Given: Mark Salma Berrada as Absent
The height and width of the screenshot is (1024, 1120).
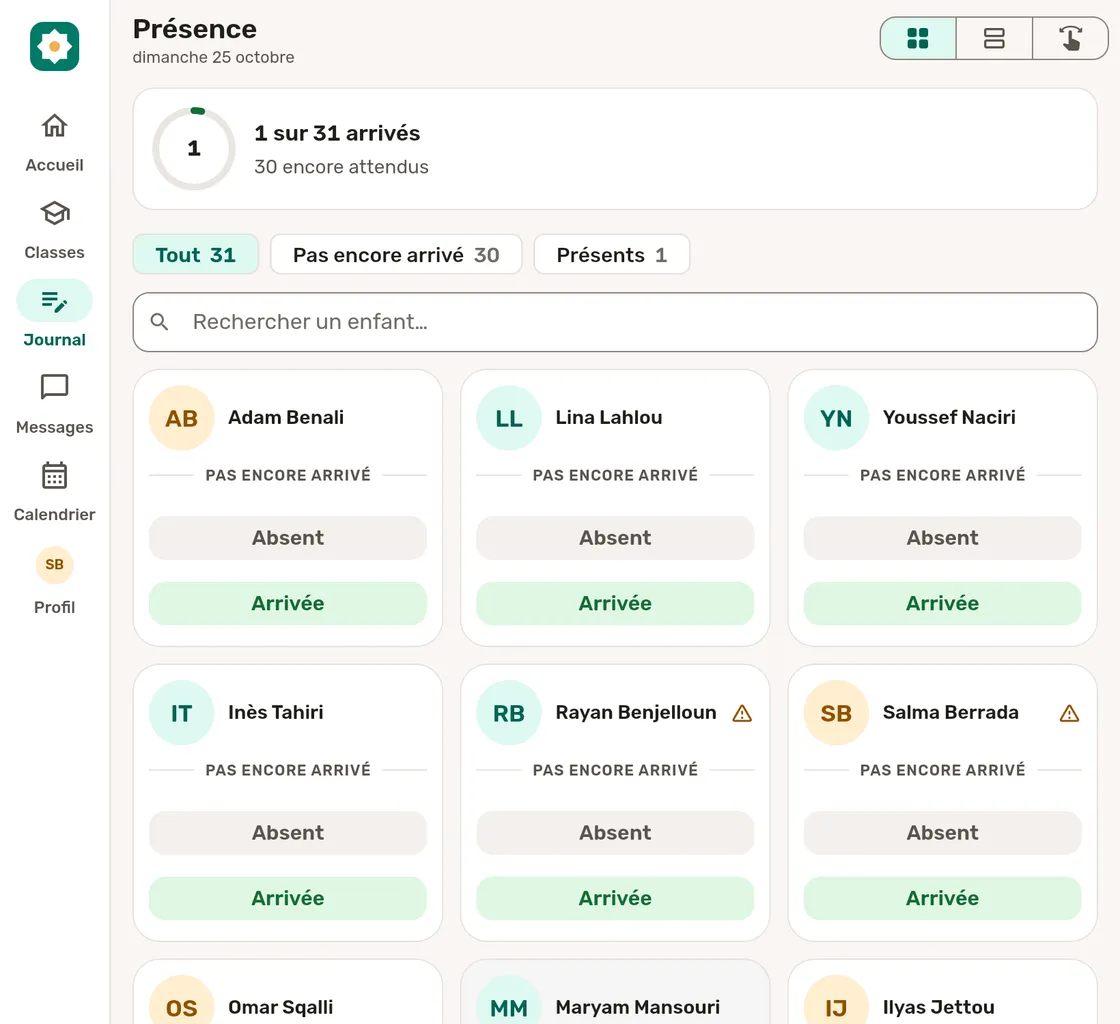Looking at the screenshot, I should (943, 833).
